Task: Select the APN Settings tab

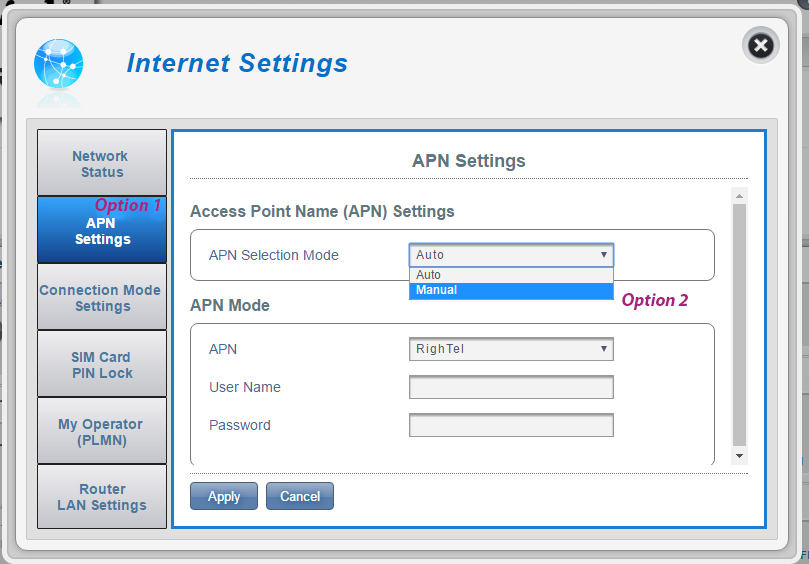Action: tap(101, 230)
